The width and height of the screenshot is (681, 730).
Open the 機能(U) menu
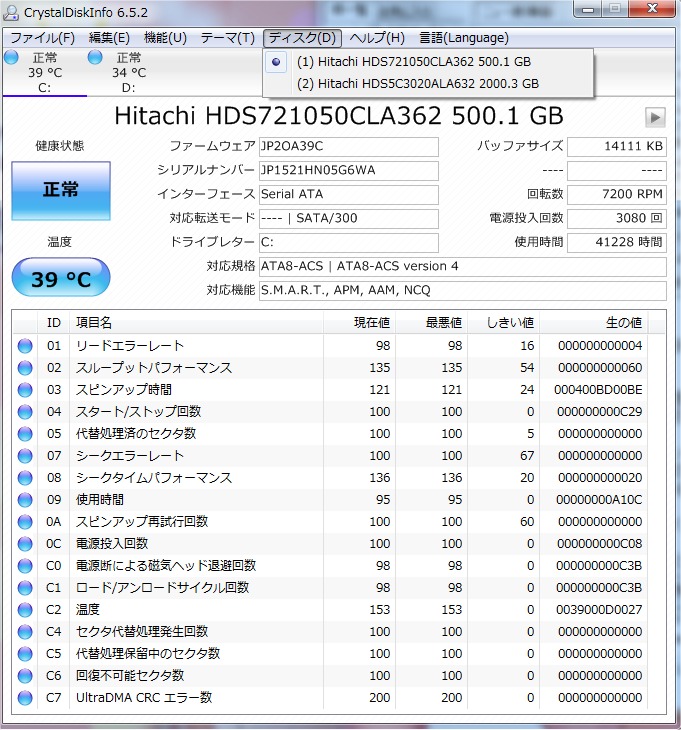tap(165, 38)
